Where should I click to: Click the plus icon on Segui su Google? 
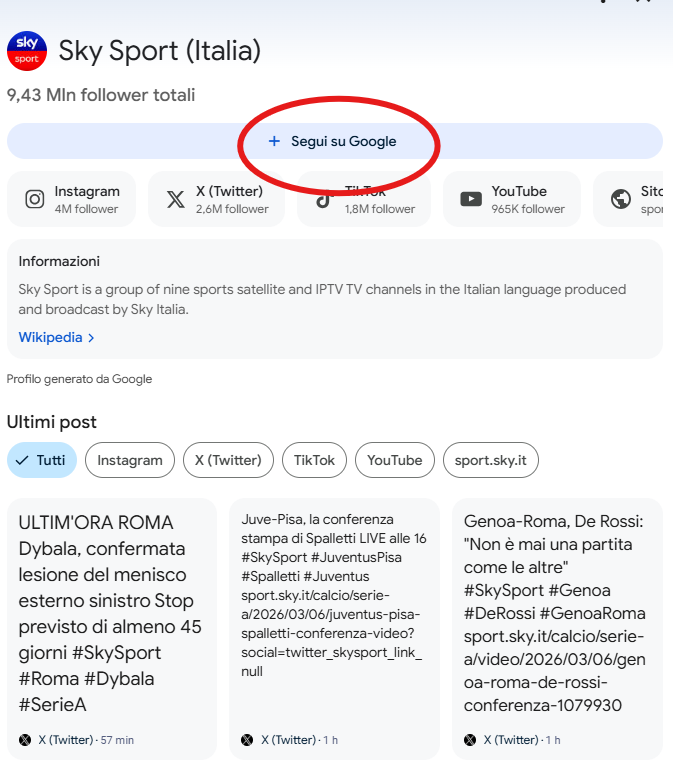pyautogui.click(x=274, y=141)
